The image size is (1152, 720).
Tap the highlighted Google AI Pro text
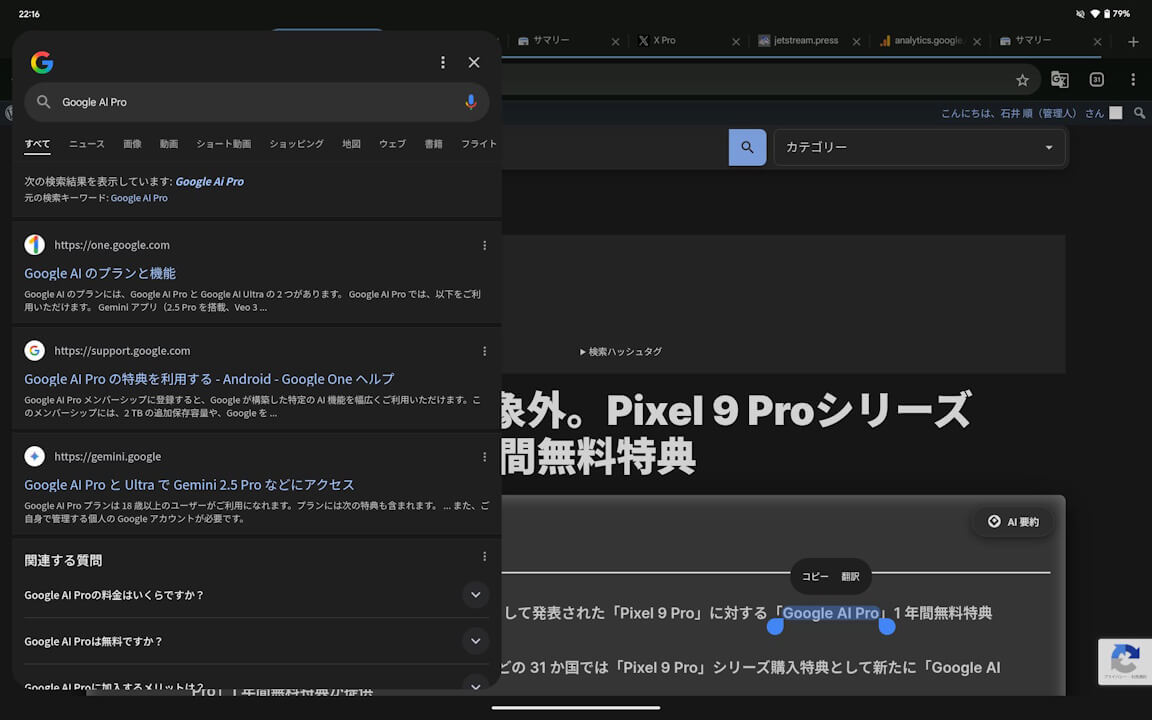click(x=831, y=613)
